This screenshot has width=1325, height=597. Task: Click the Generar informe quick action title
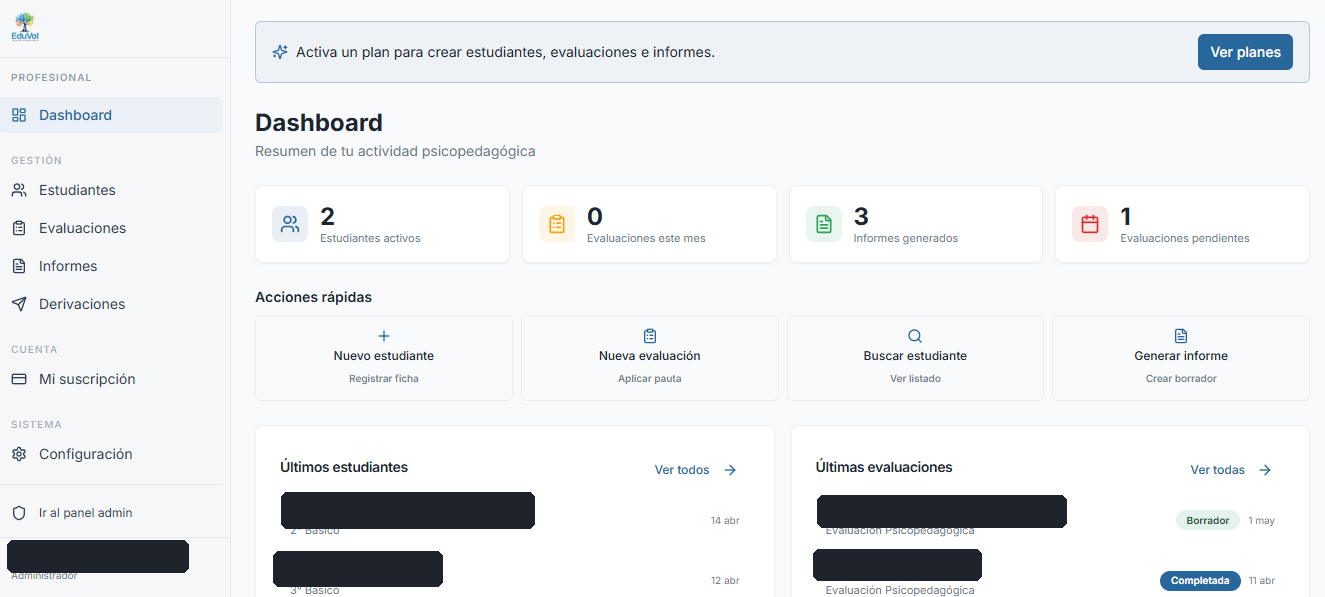[1181, 356]
